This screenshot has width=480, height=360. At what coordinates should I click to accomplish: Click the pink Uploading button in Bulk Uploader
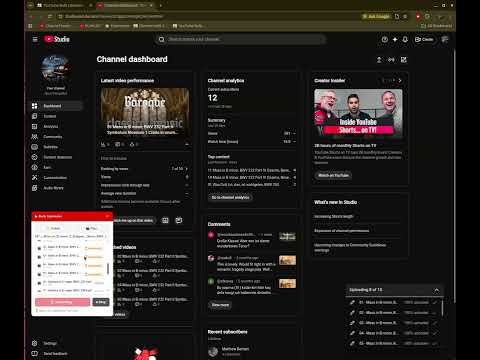(x=62, y=302)
